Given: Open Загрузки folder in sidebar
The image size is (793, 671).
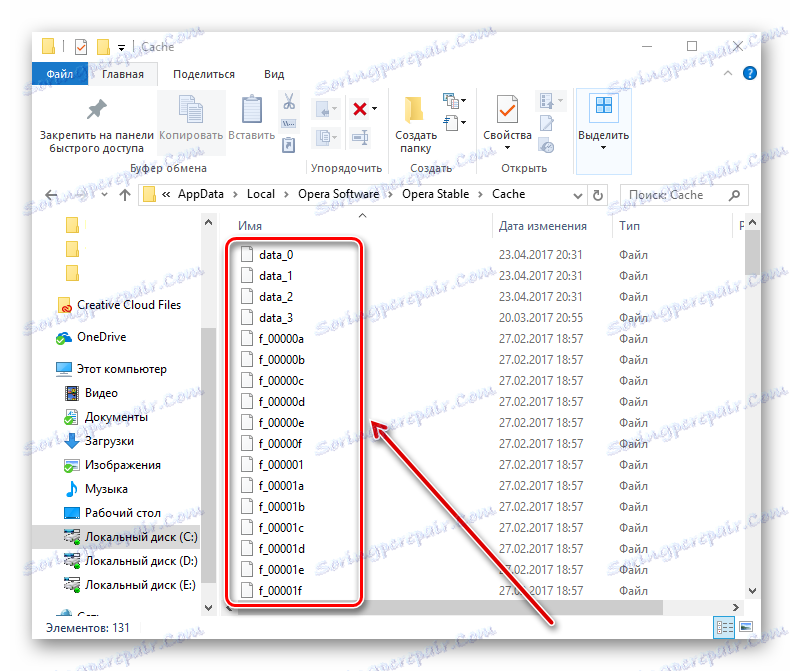Looking at the screenshot, I should point(109,441).
